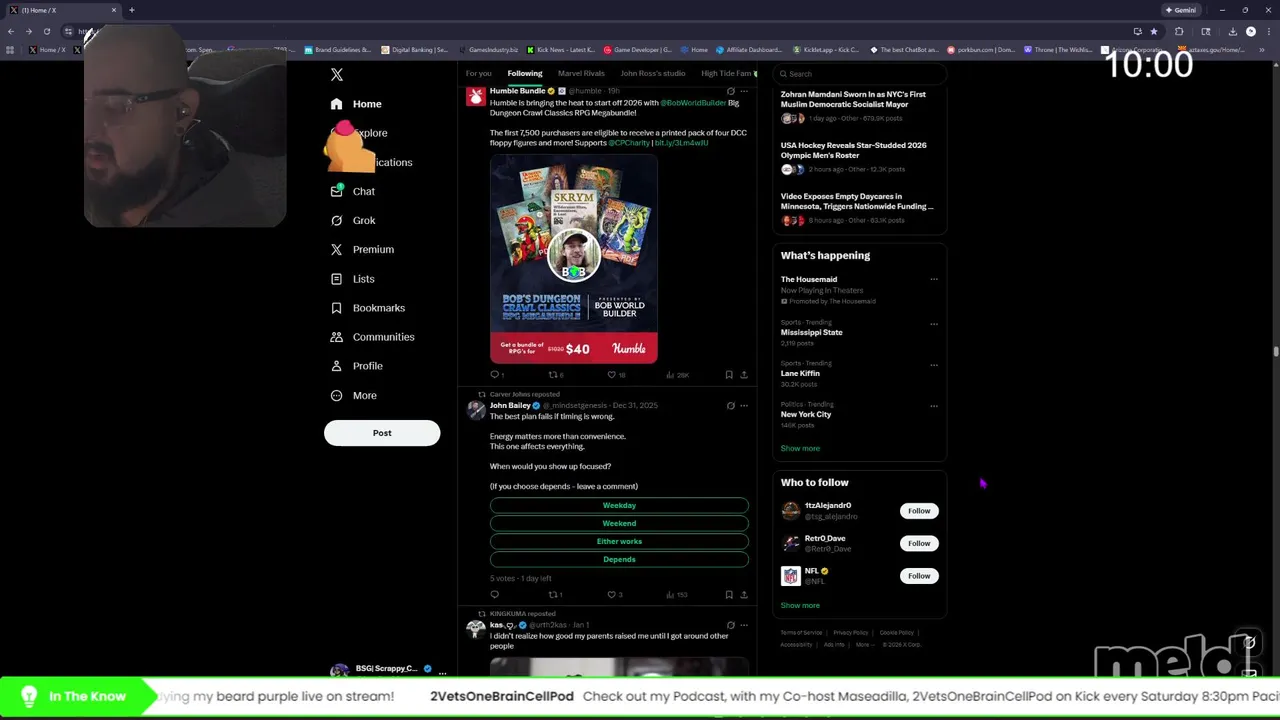Open Communities in the sidebar
Image resolution: width=1280 pixels, height=720 pixels.
[x=372, y=337]
